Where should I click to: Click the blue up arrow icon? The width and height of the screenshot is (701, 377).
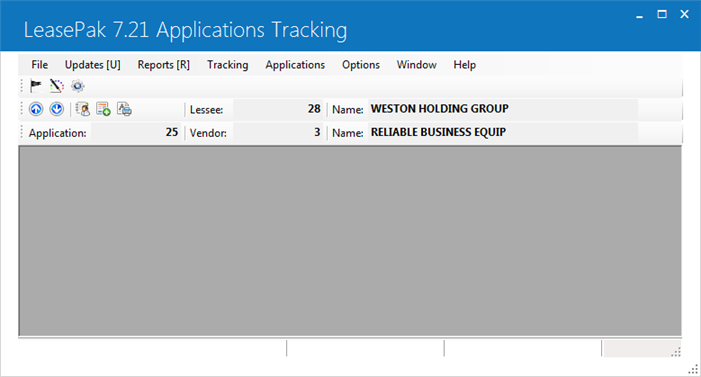coord(36,109)
